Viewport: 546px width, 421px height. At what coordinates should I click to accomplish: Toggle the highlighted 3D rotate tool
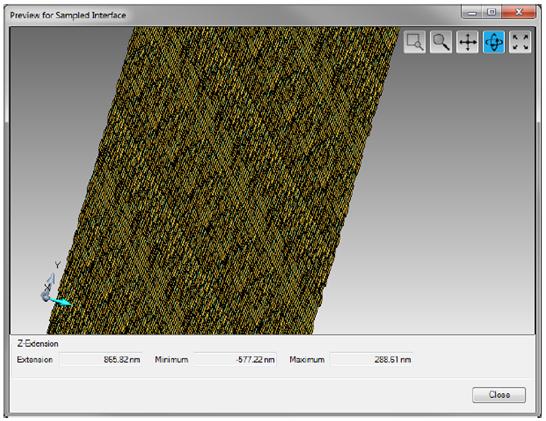tap(494, 42)
